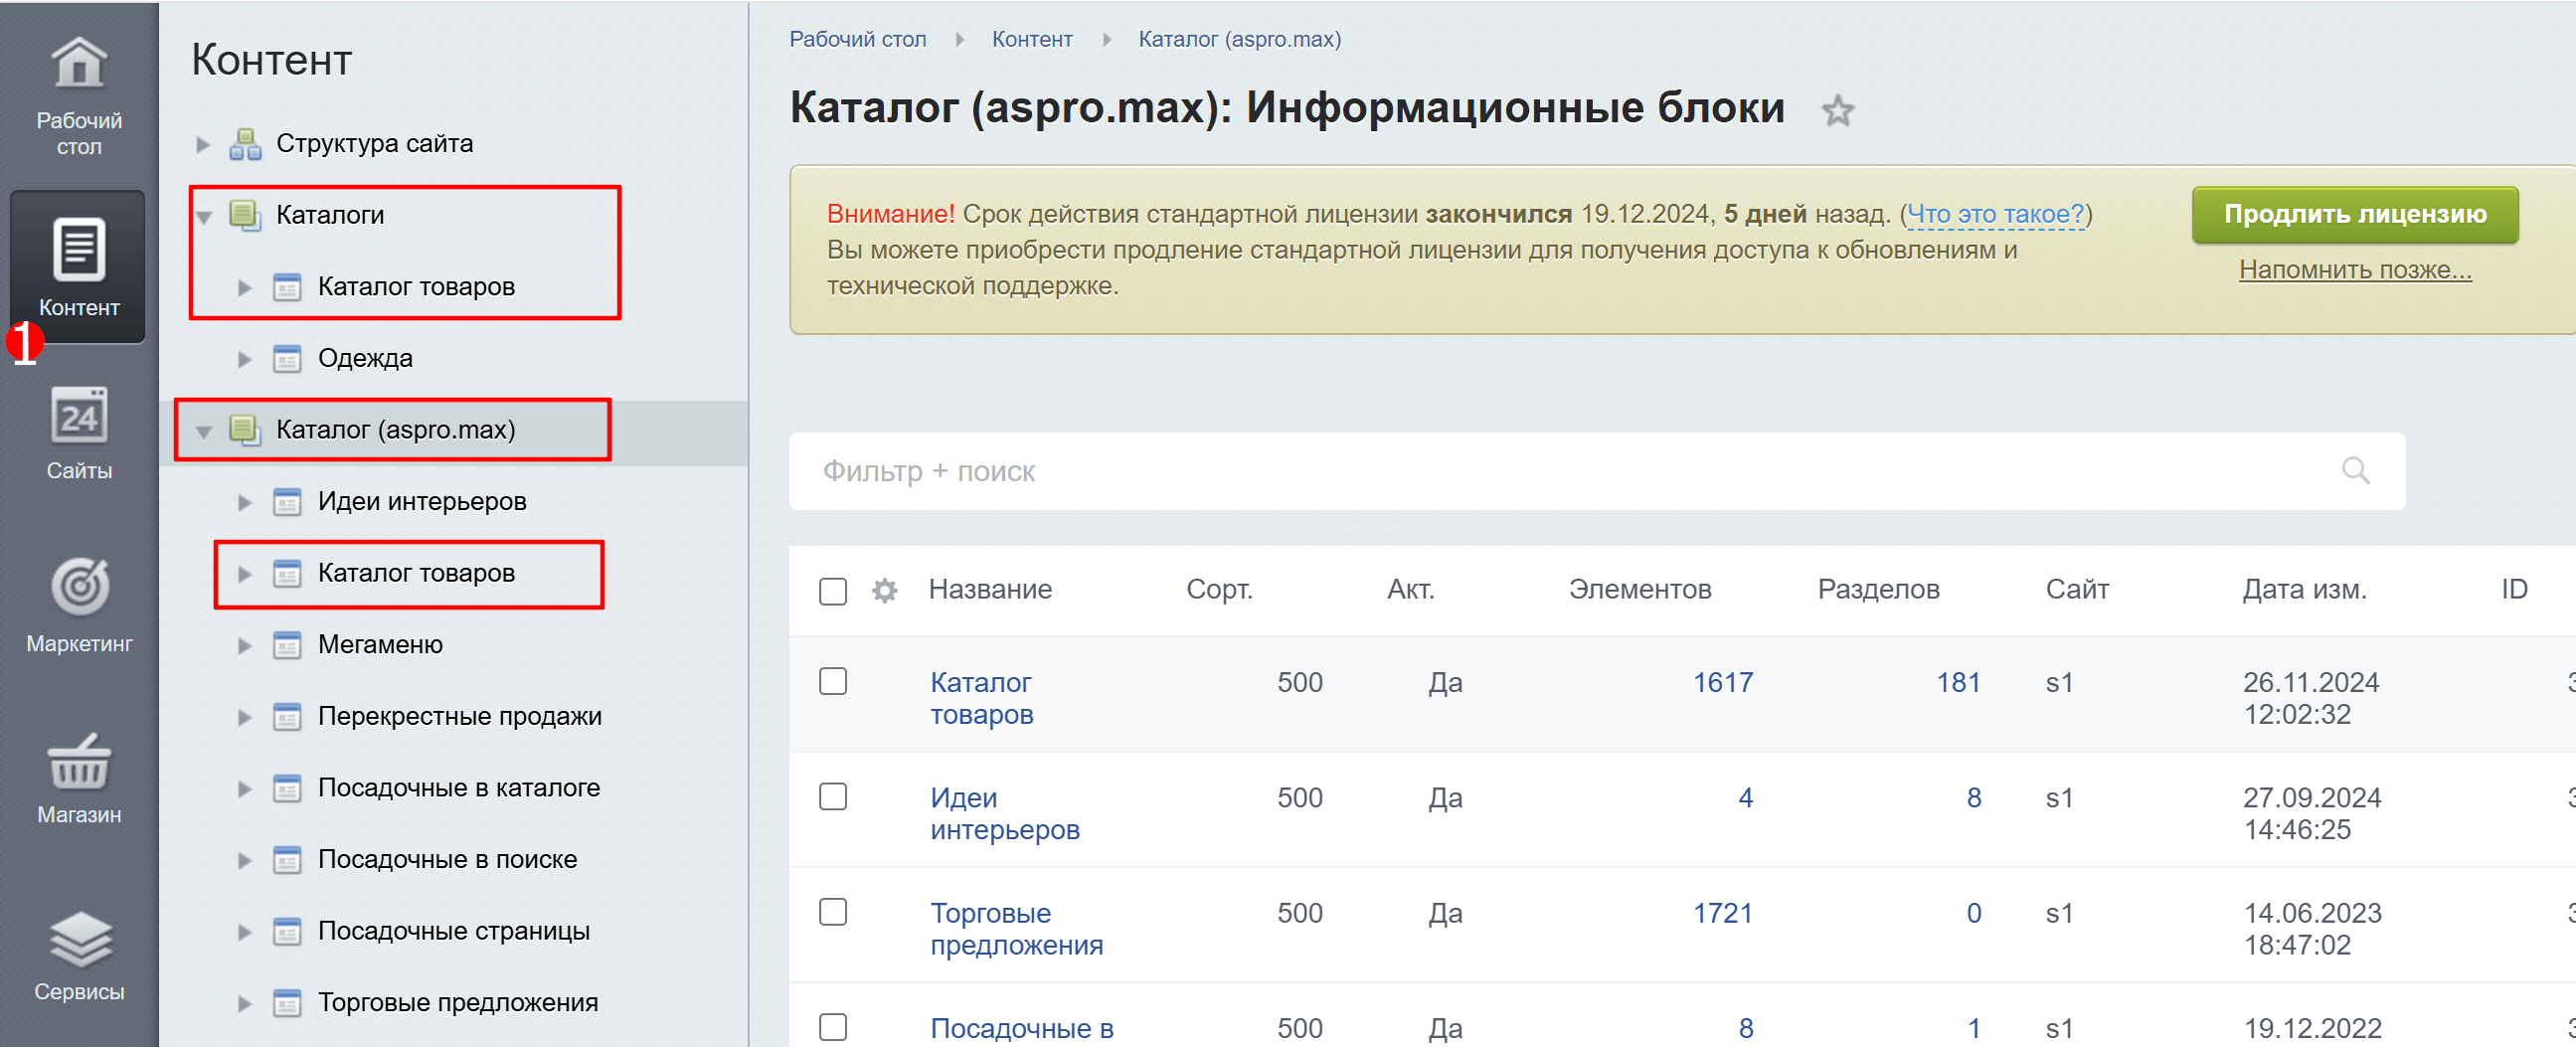Screen dimensions: 2576x1047
Task: Select Перекрестные продажи in the tree
Action: coord(459,716)
